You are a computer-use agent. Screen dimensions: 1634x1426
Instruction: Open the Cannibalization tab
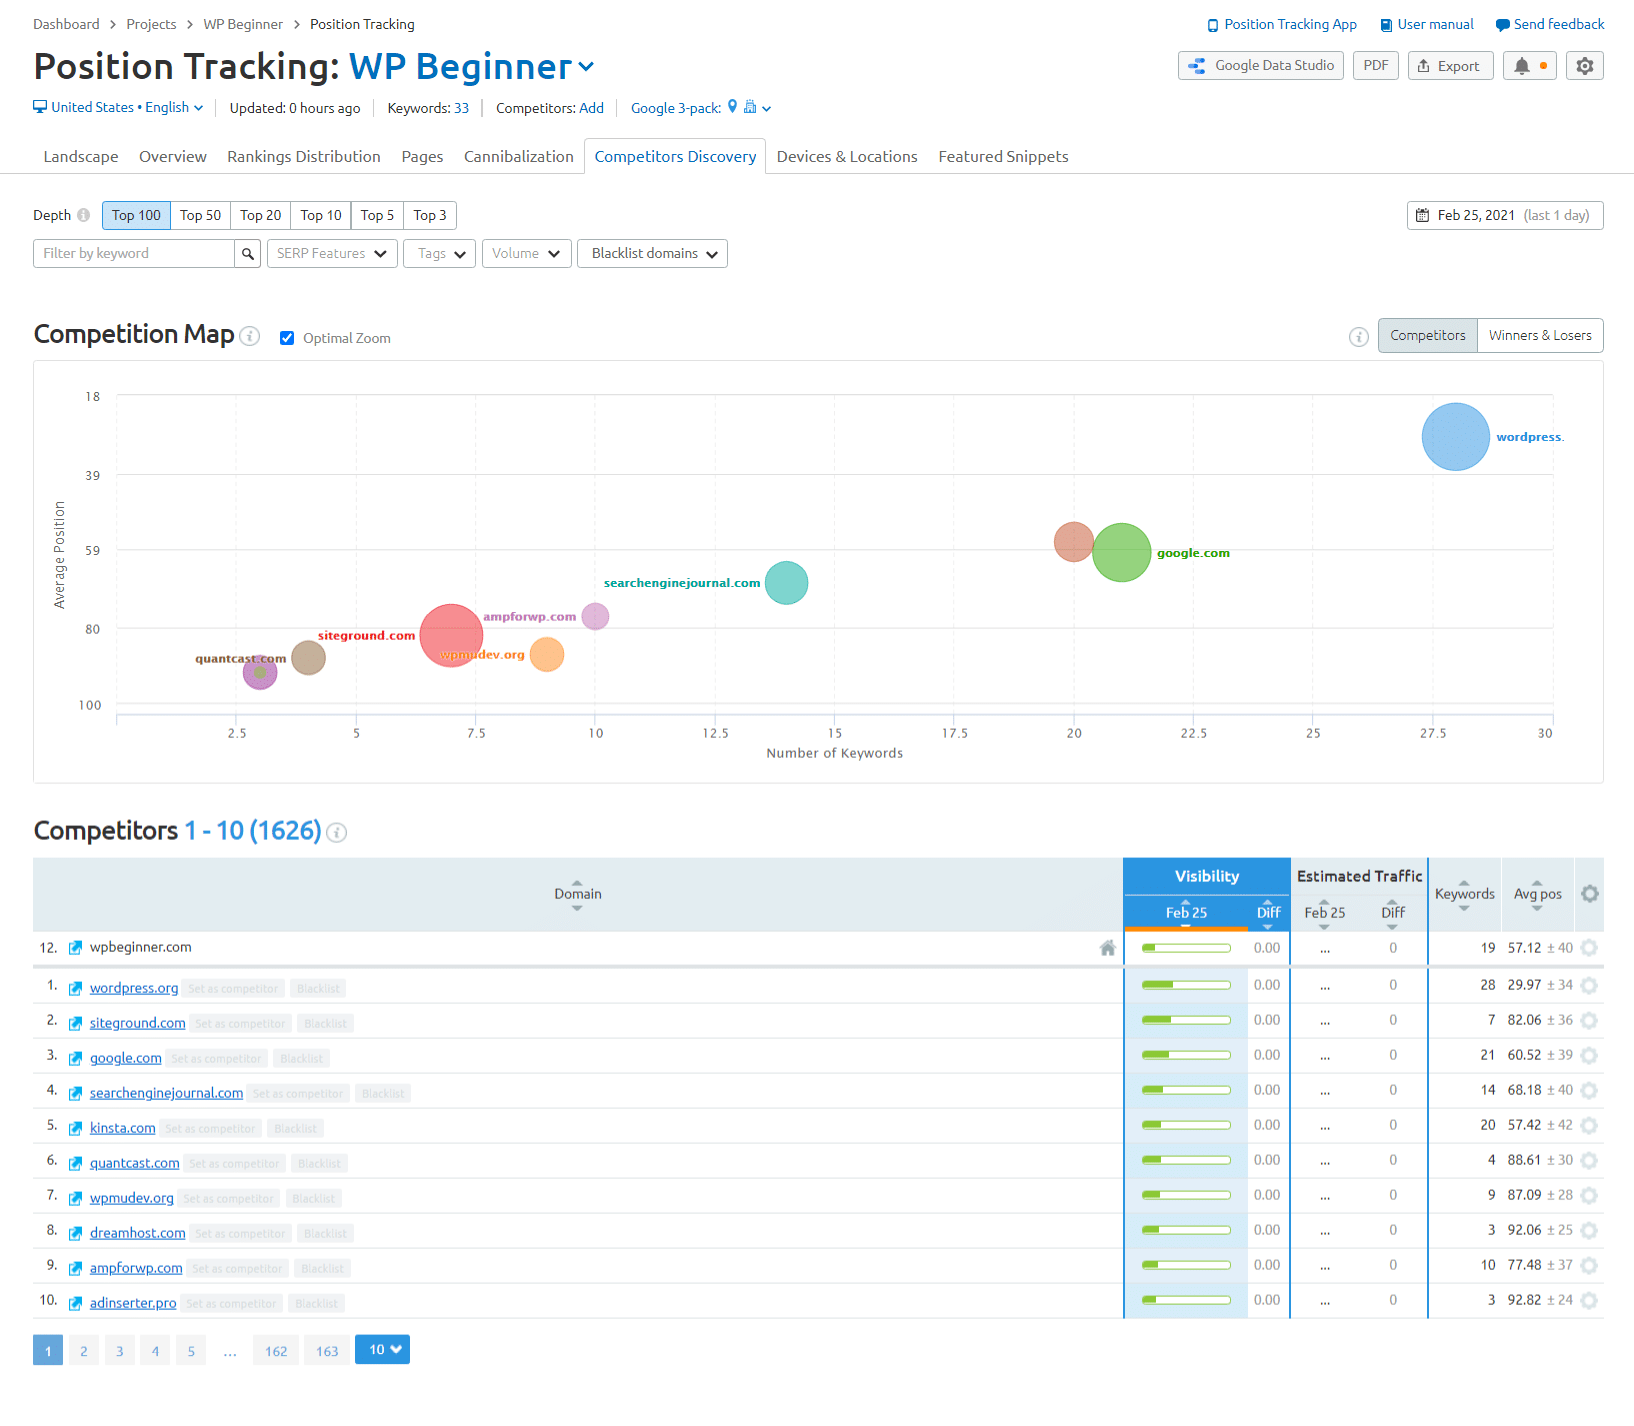pos(519,157)
